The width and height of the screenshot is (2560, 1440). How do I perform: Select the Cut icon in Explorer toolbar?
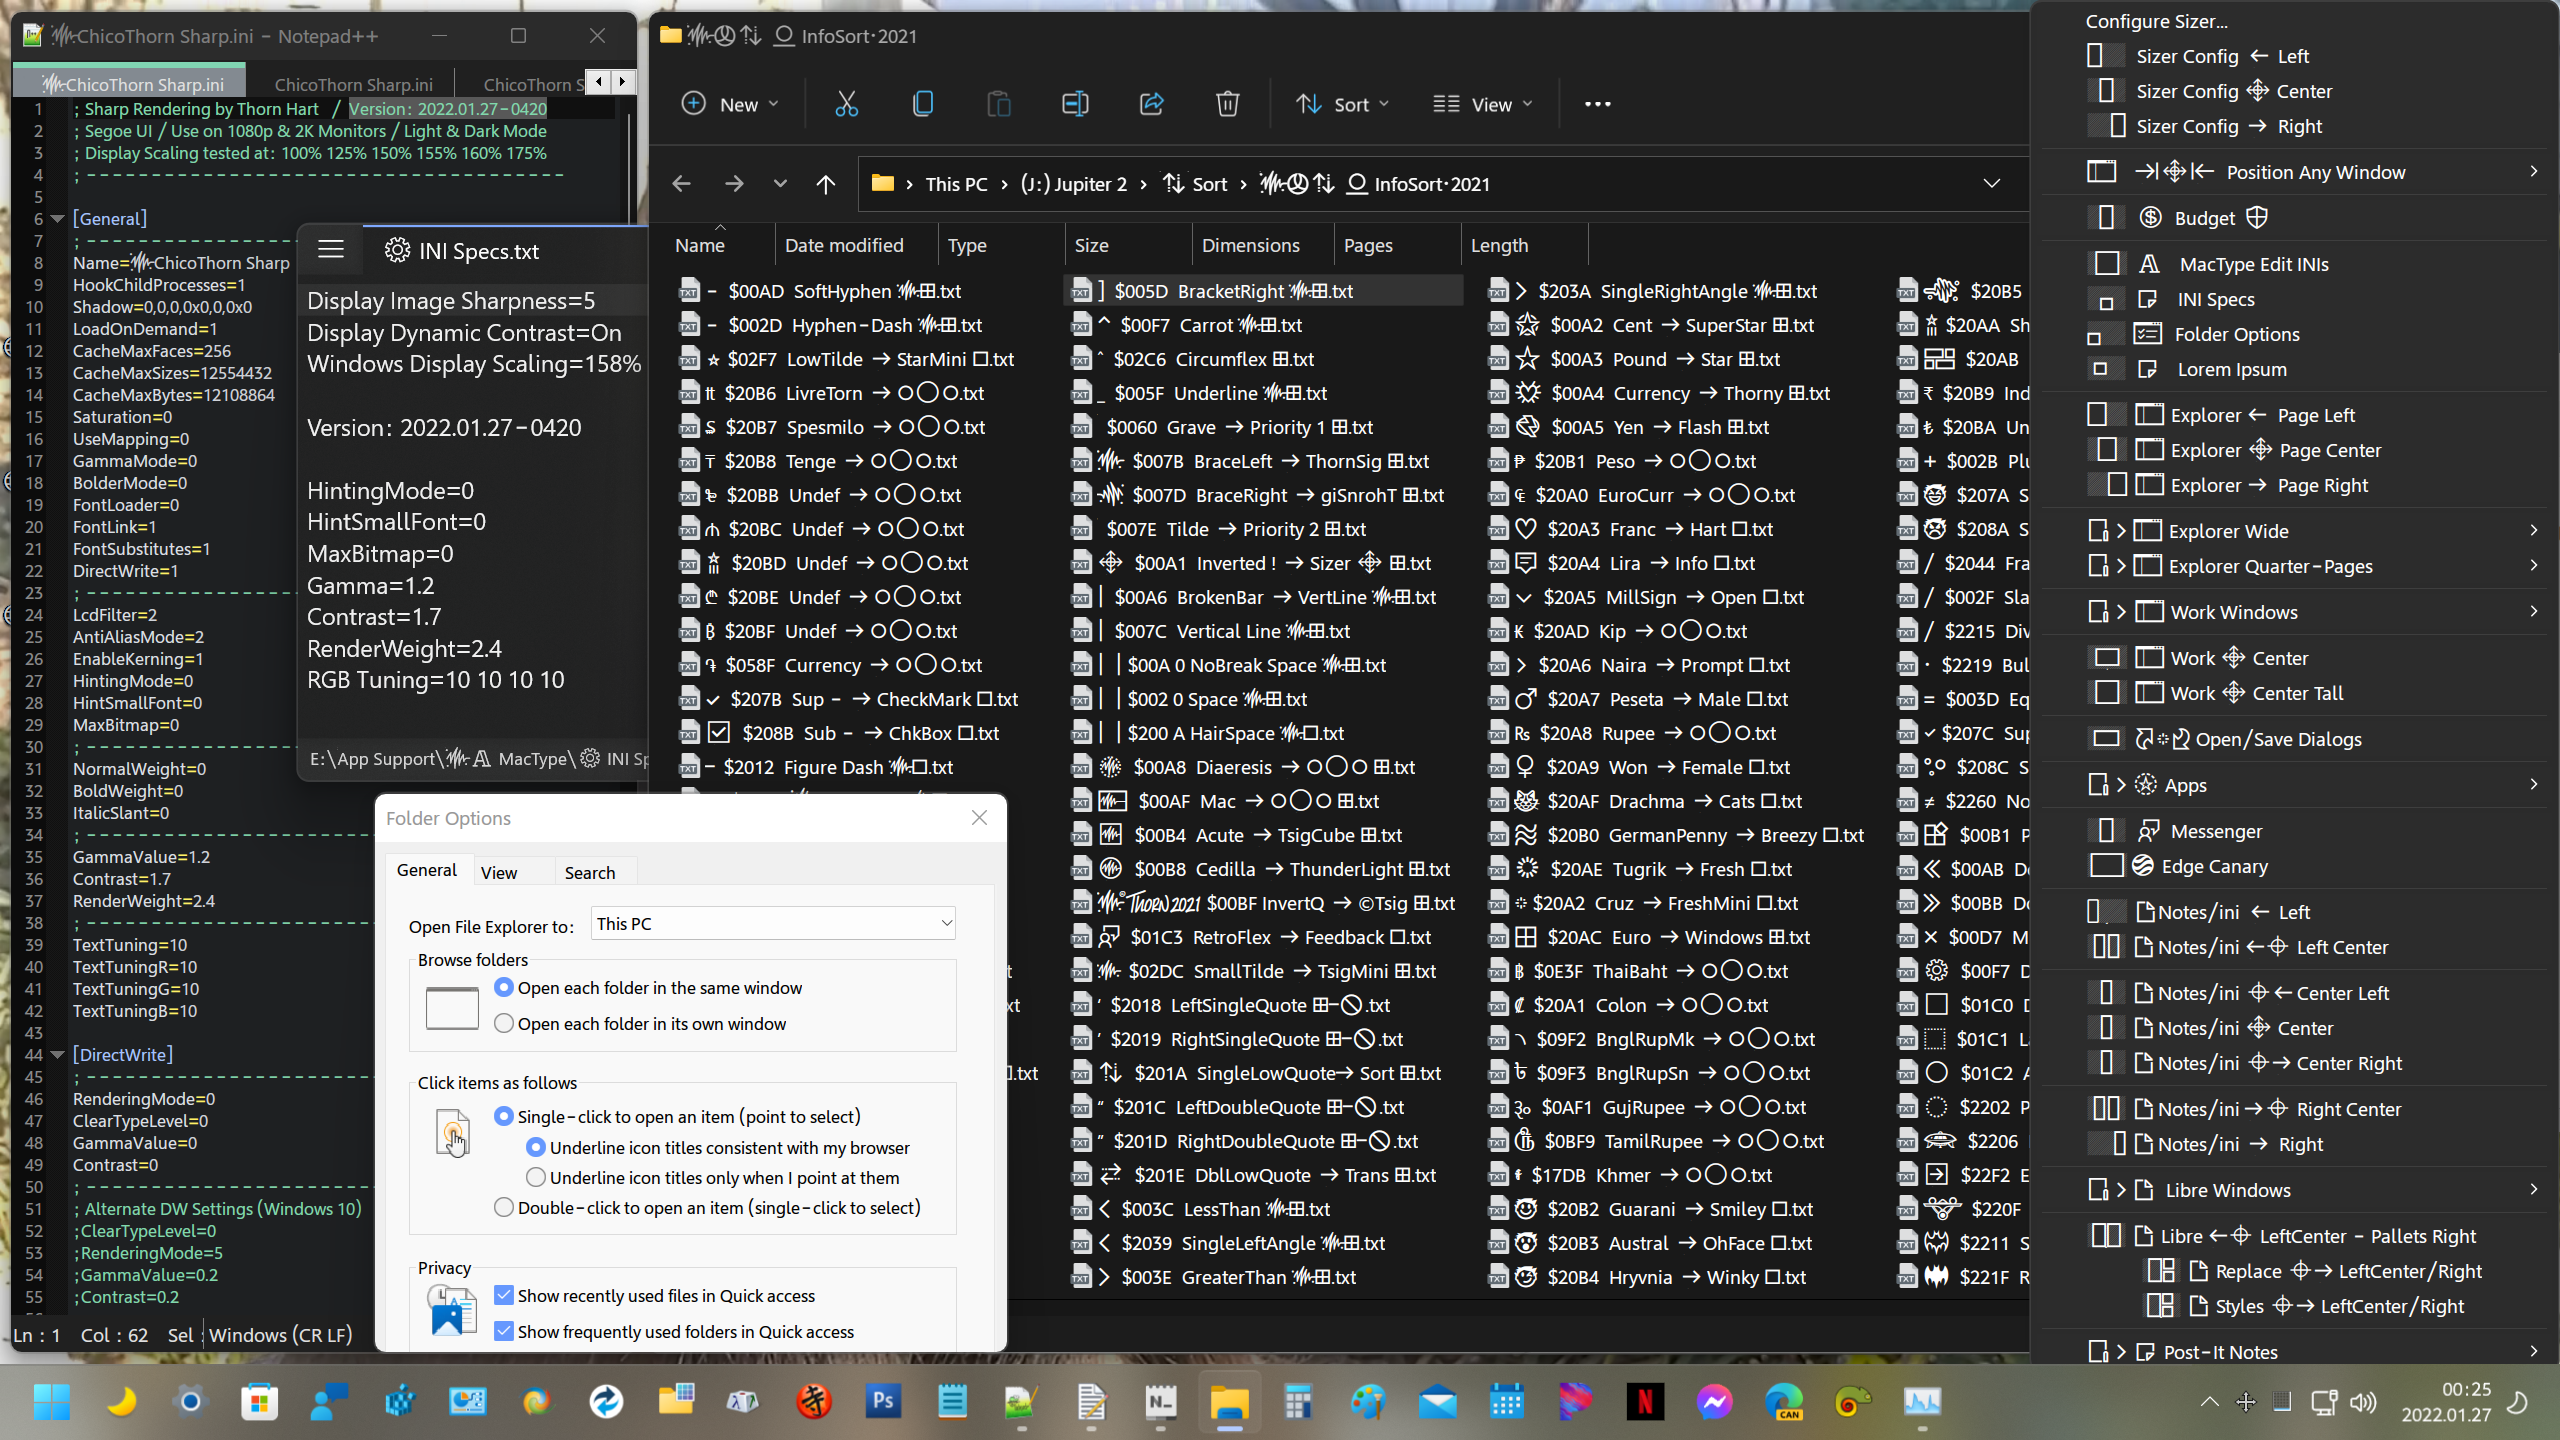[846, 103]
